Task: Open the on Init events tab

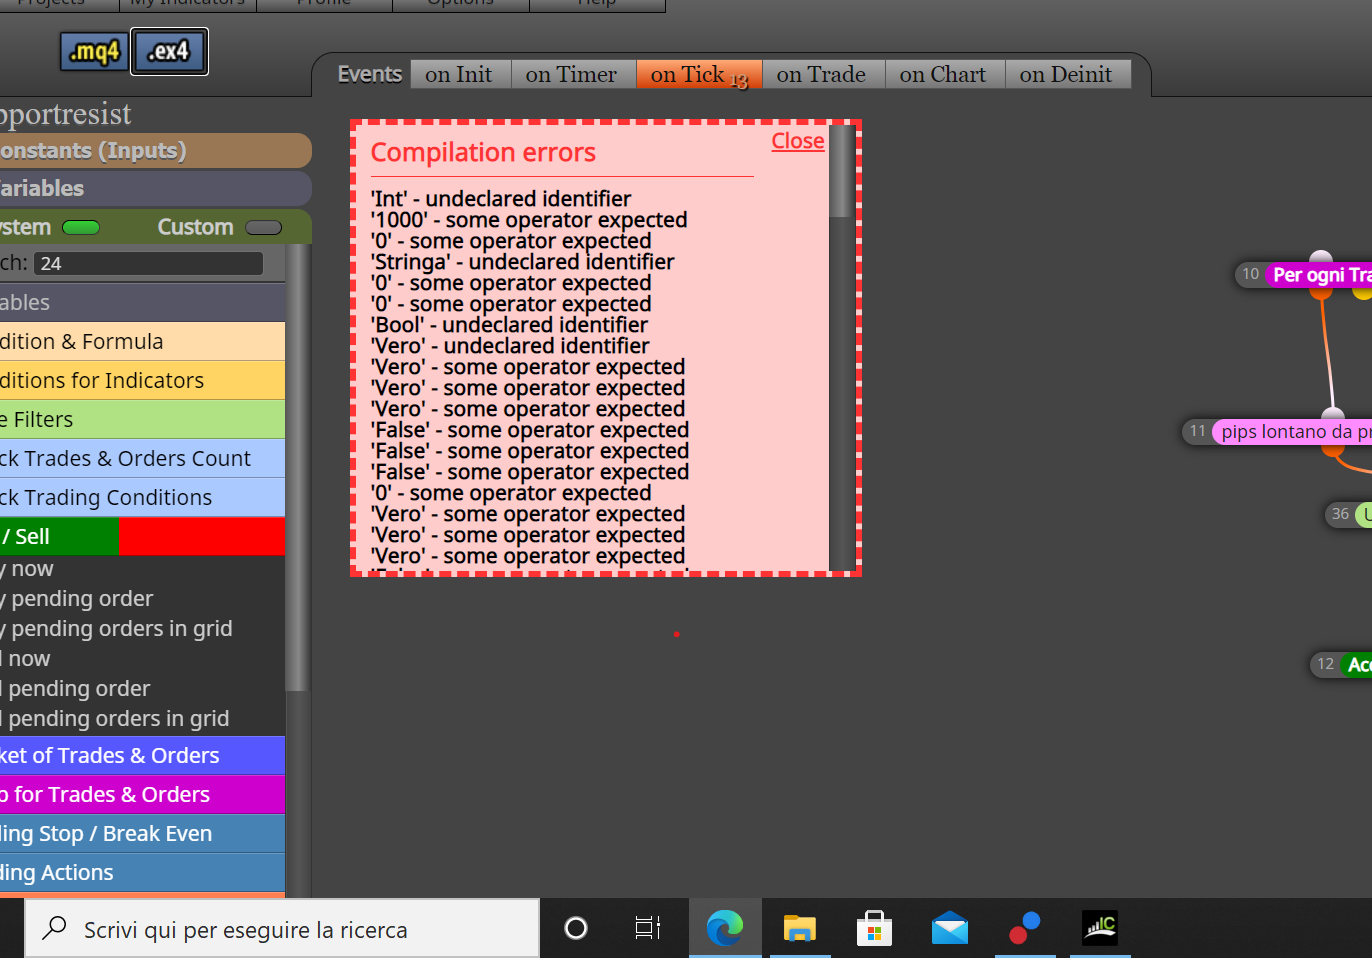Action: click(x=459, y=74)
